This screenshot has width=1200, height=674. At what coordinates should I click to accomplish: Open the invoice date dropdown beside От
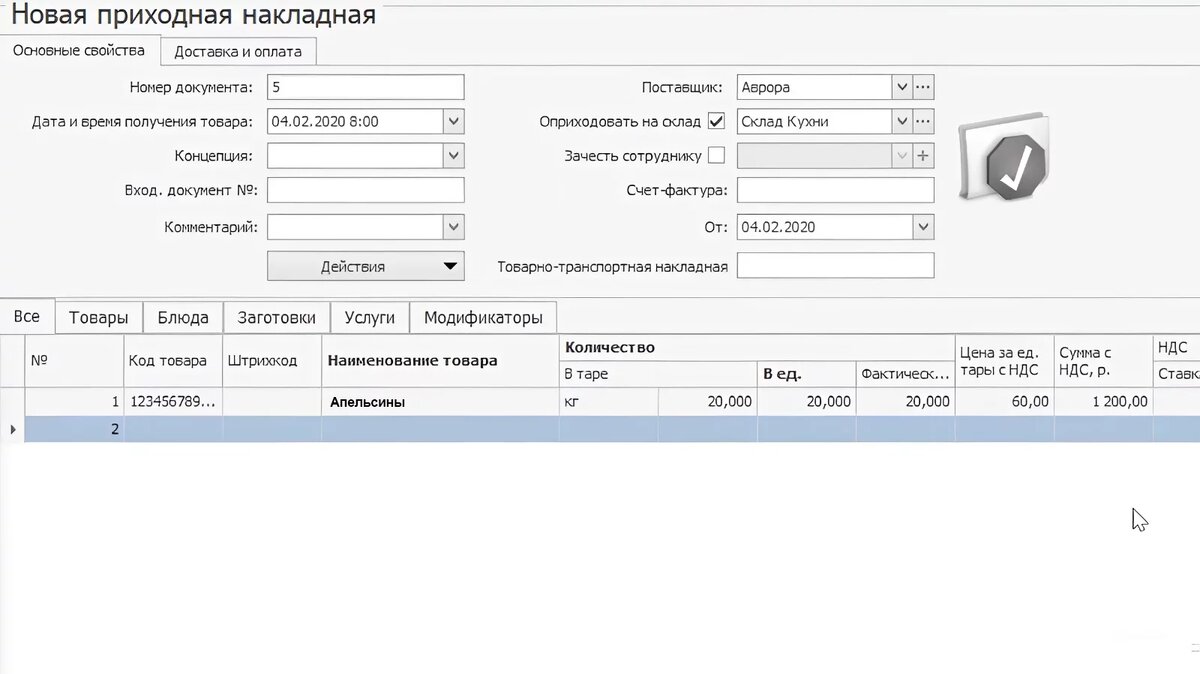[921, 227]
